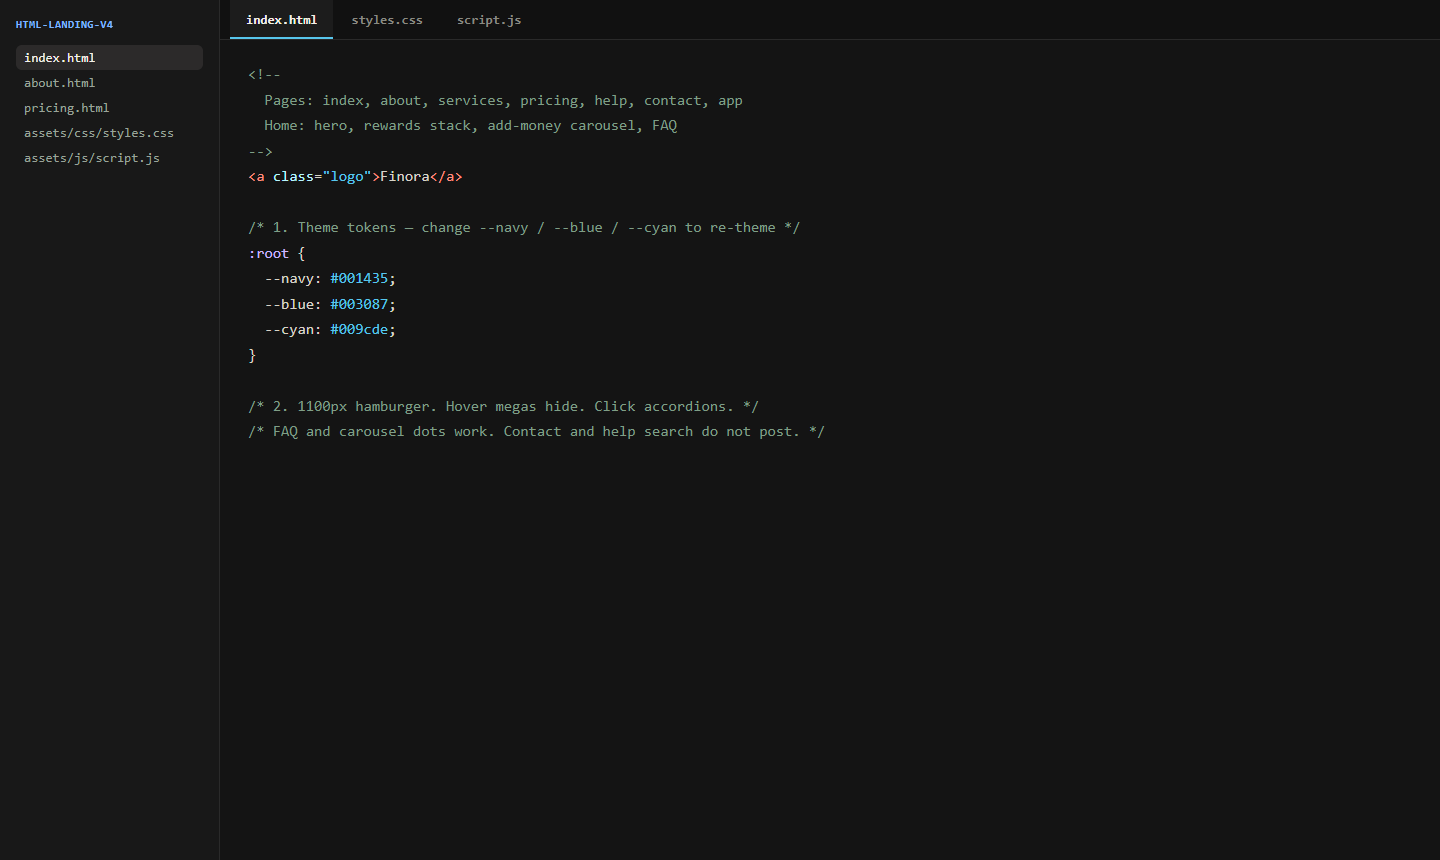The image size is (1440, 860).
Task: Click the Finora logo anchor code line
Action: [x=355, y=177]
